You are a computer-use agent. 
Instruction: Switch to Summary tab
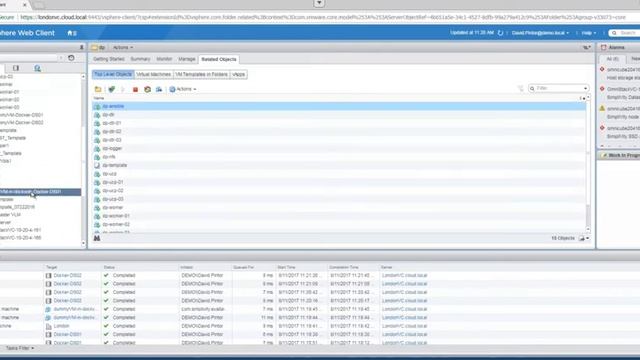coord(140,59)
